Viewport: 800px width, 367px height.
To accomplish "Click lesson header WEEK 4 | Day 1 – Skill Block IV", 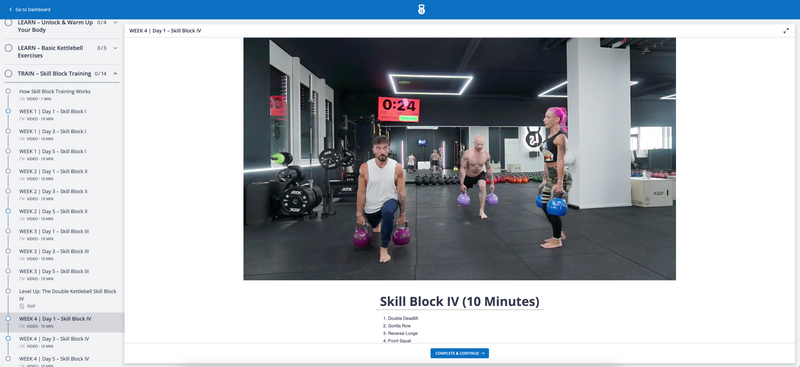I will click(165, 31).
